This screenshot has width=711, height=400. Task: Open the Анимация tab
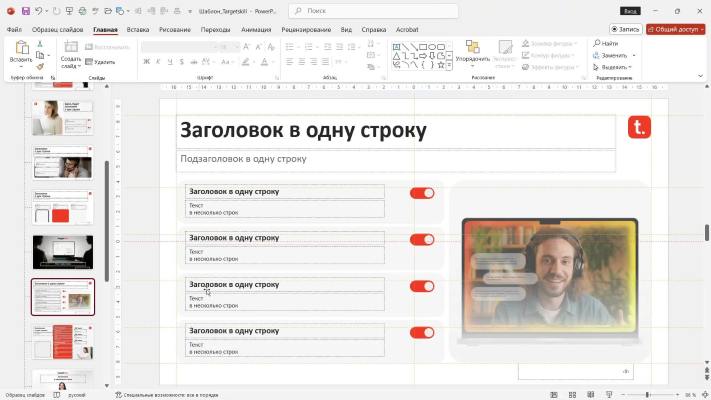[256, 29]
